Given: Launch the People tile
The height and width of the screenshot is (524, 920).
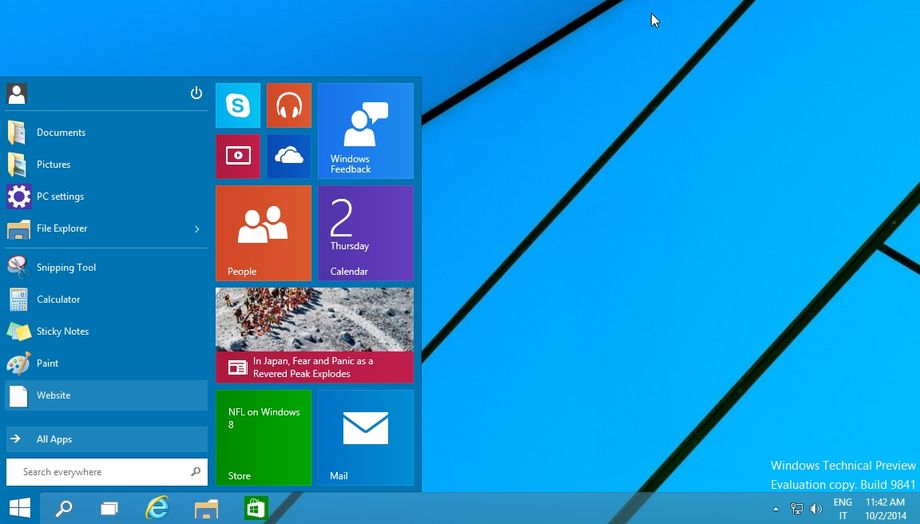Looking at the screenshot, I should 263,233.
